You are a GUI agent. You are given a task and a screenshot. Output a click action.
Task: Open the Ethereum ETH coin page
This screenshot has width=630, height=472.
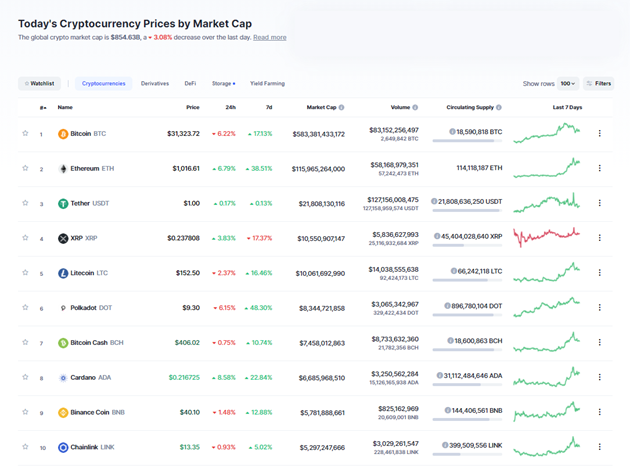[x=92, y=169]
